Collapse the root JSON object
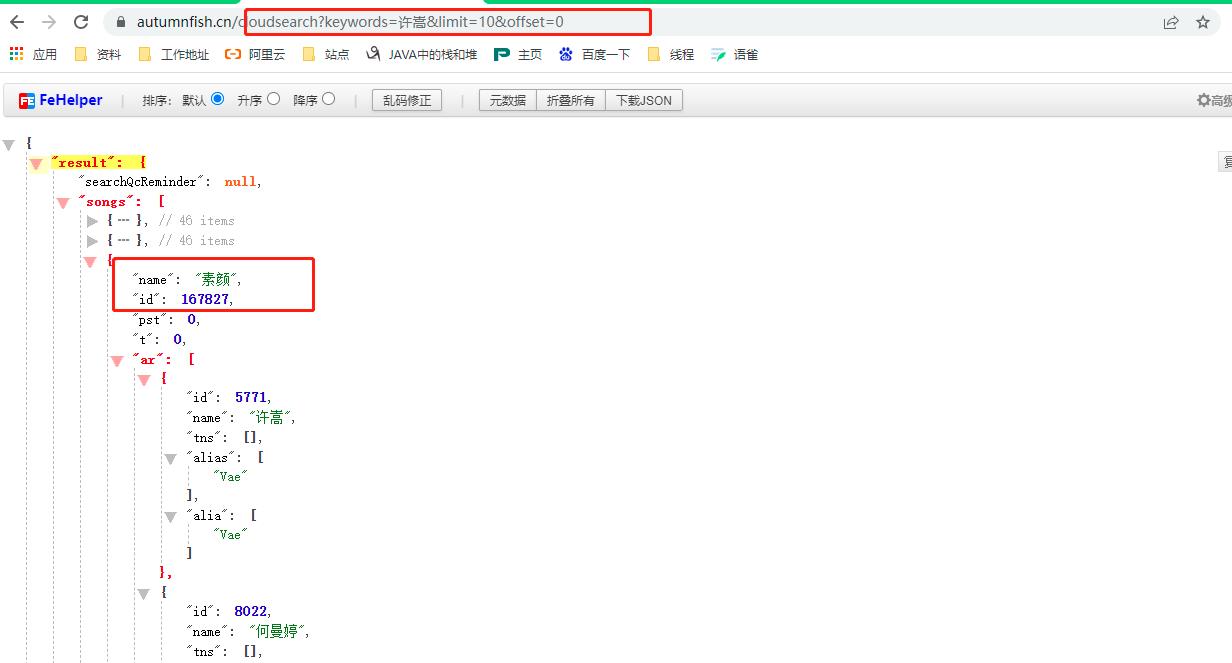1232x663 pixels. pos(9,144)
